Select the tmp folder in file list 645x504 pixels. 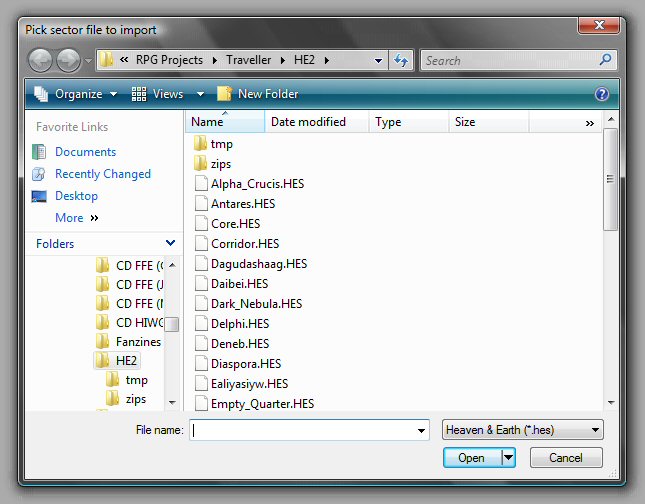(221, 144)
